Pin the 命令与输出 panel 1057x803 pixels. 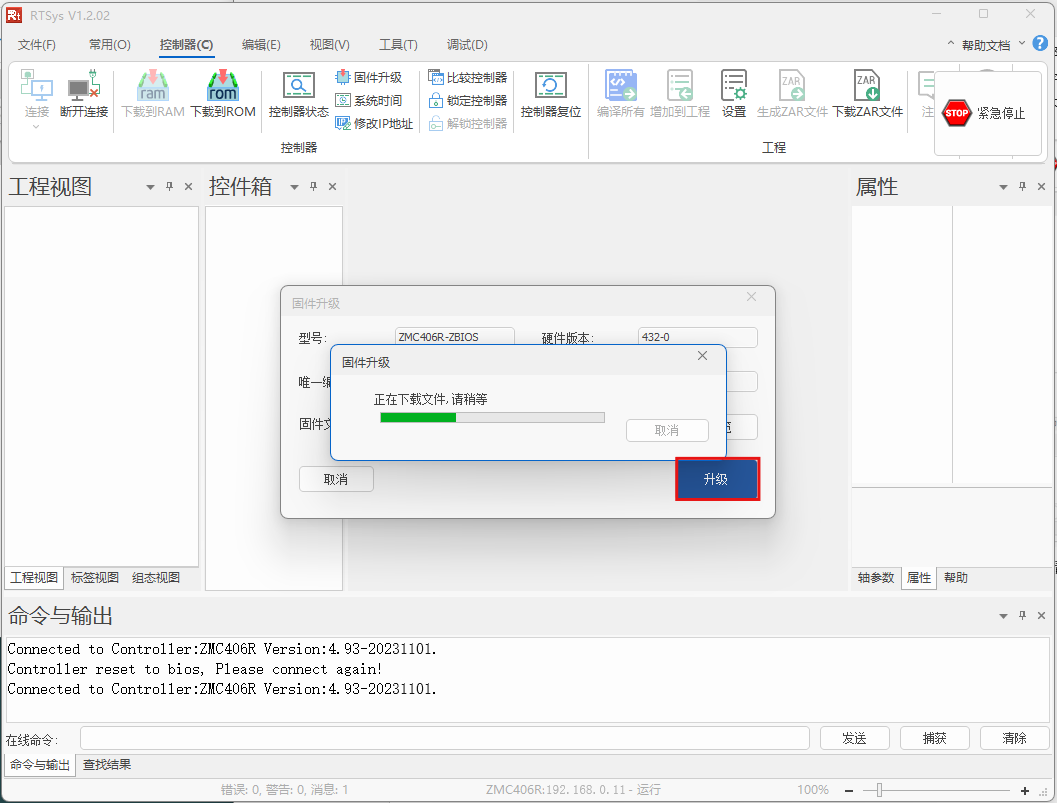1023,616
